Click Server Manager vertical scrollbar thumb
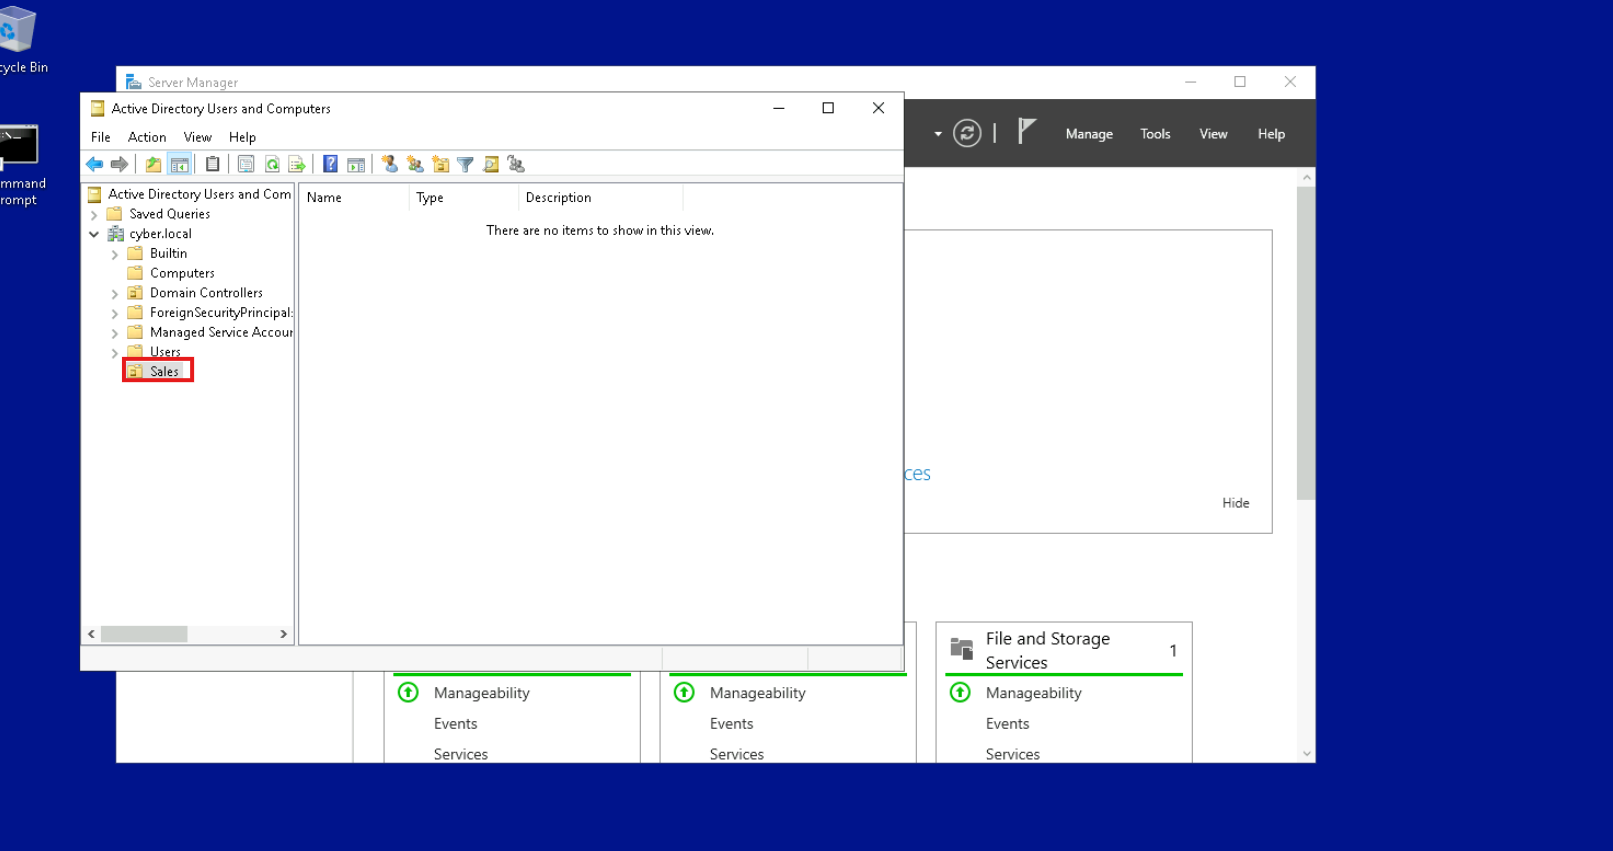 1306,343
